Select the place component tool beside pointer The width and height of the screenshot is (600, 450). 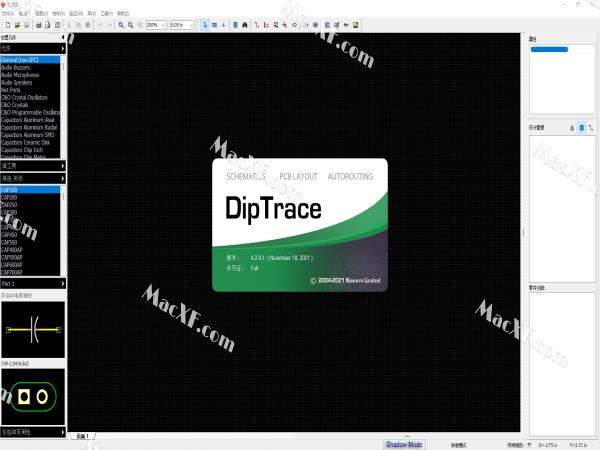(x=214, y=25)
